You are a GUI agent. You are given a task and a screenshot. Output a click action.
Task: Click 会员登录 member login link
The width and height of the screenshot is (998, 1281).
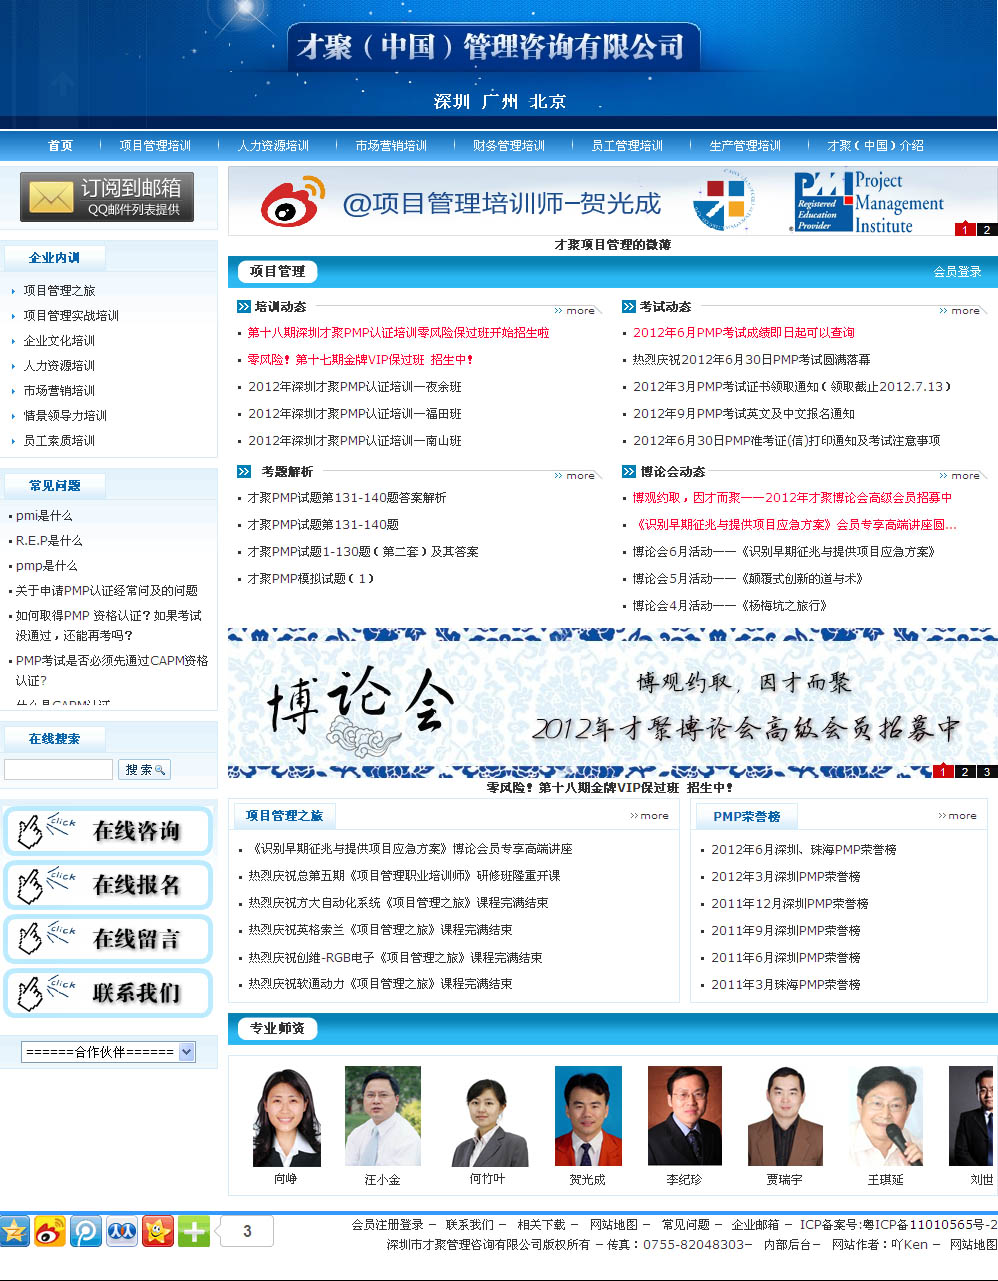coord(957,272)
